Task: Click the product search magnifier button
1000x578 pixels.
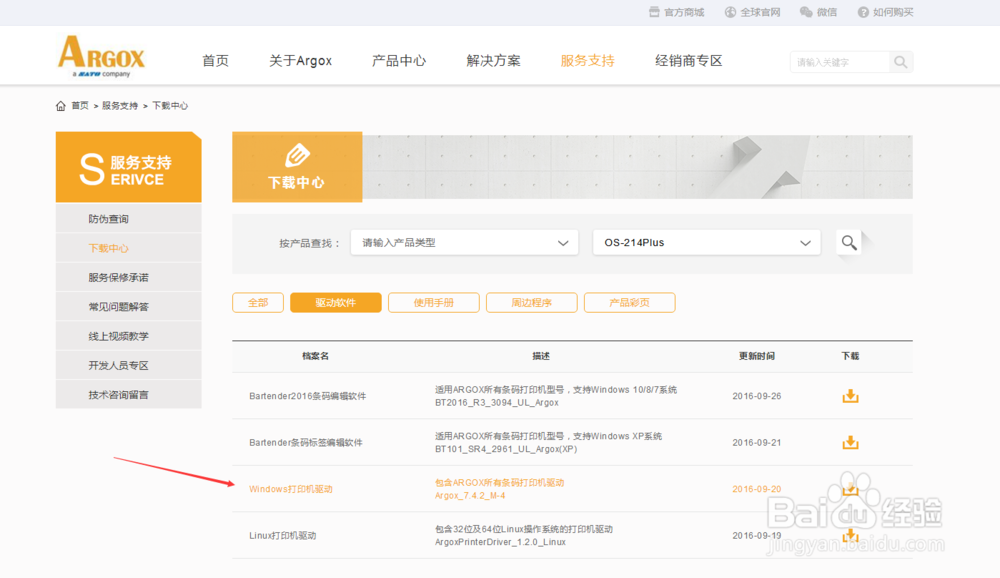Action: coord(849,242)
